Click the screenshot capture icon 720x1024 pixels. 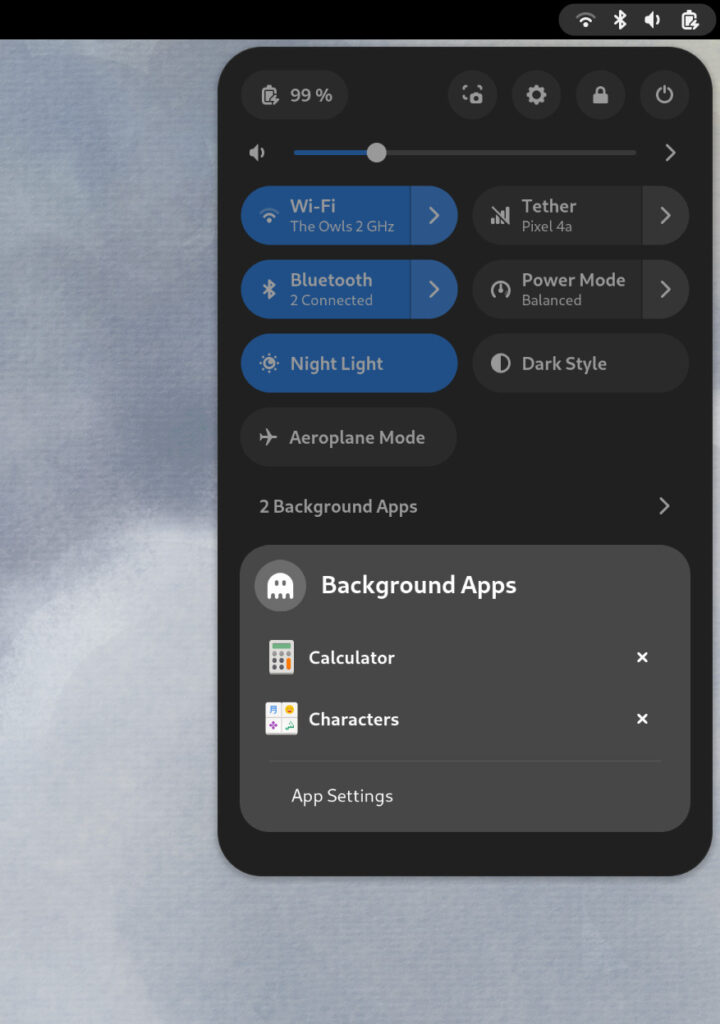click(473, 95)
